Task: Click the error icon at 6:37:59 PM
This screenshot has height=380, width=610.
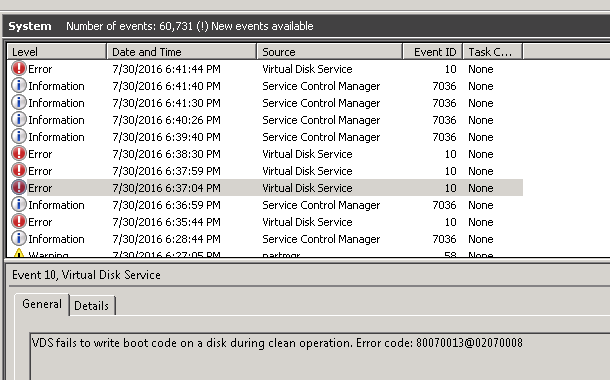Action: 19,170
